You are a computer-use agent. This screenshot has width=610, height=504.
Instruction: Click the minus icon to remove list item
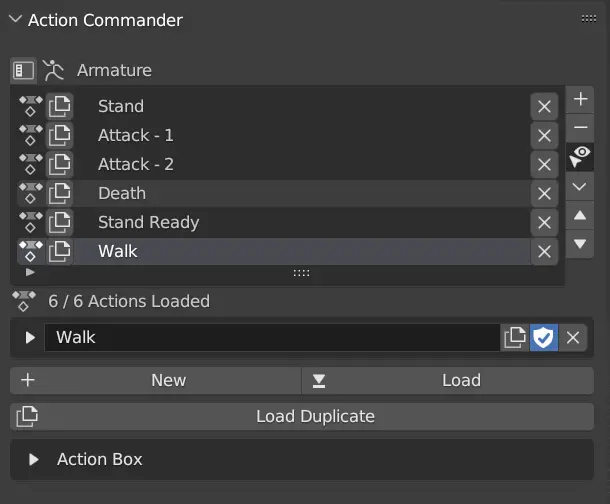pyautogui.click(x=580, y=128)
